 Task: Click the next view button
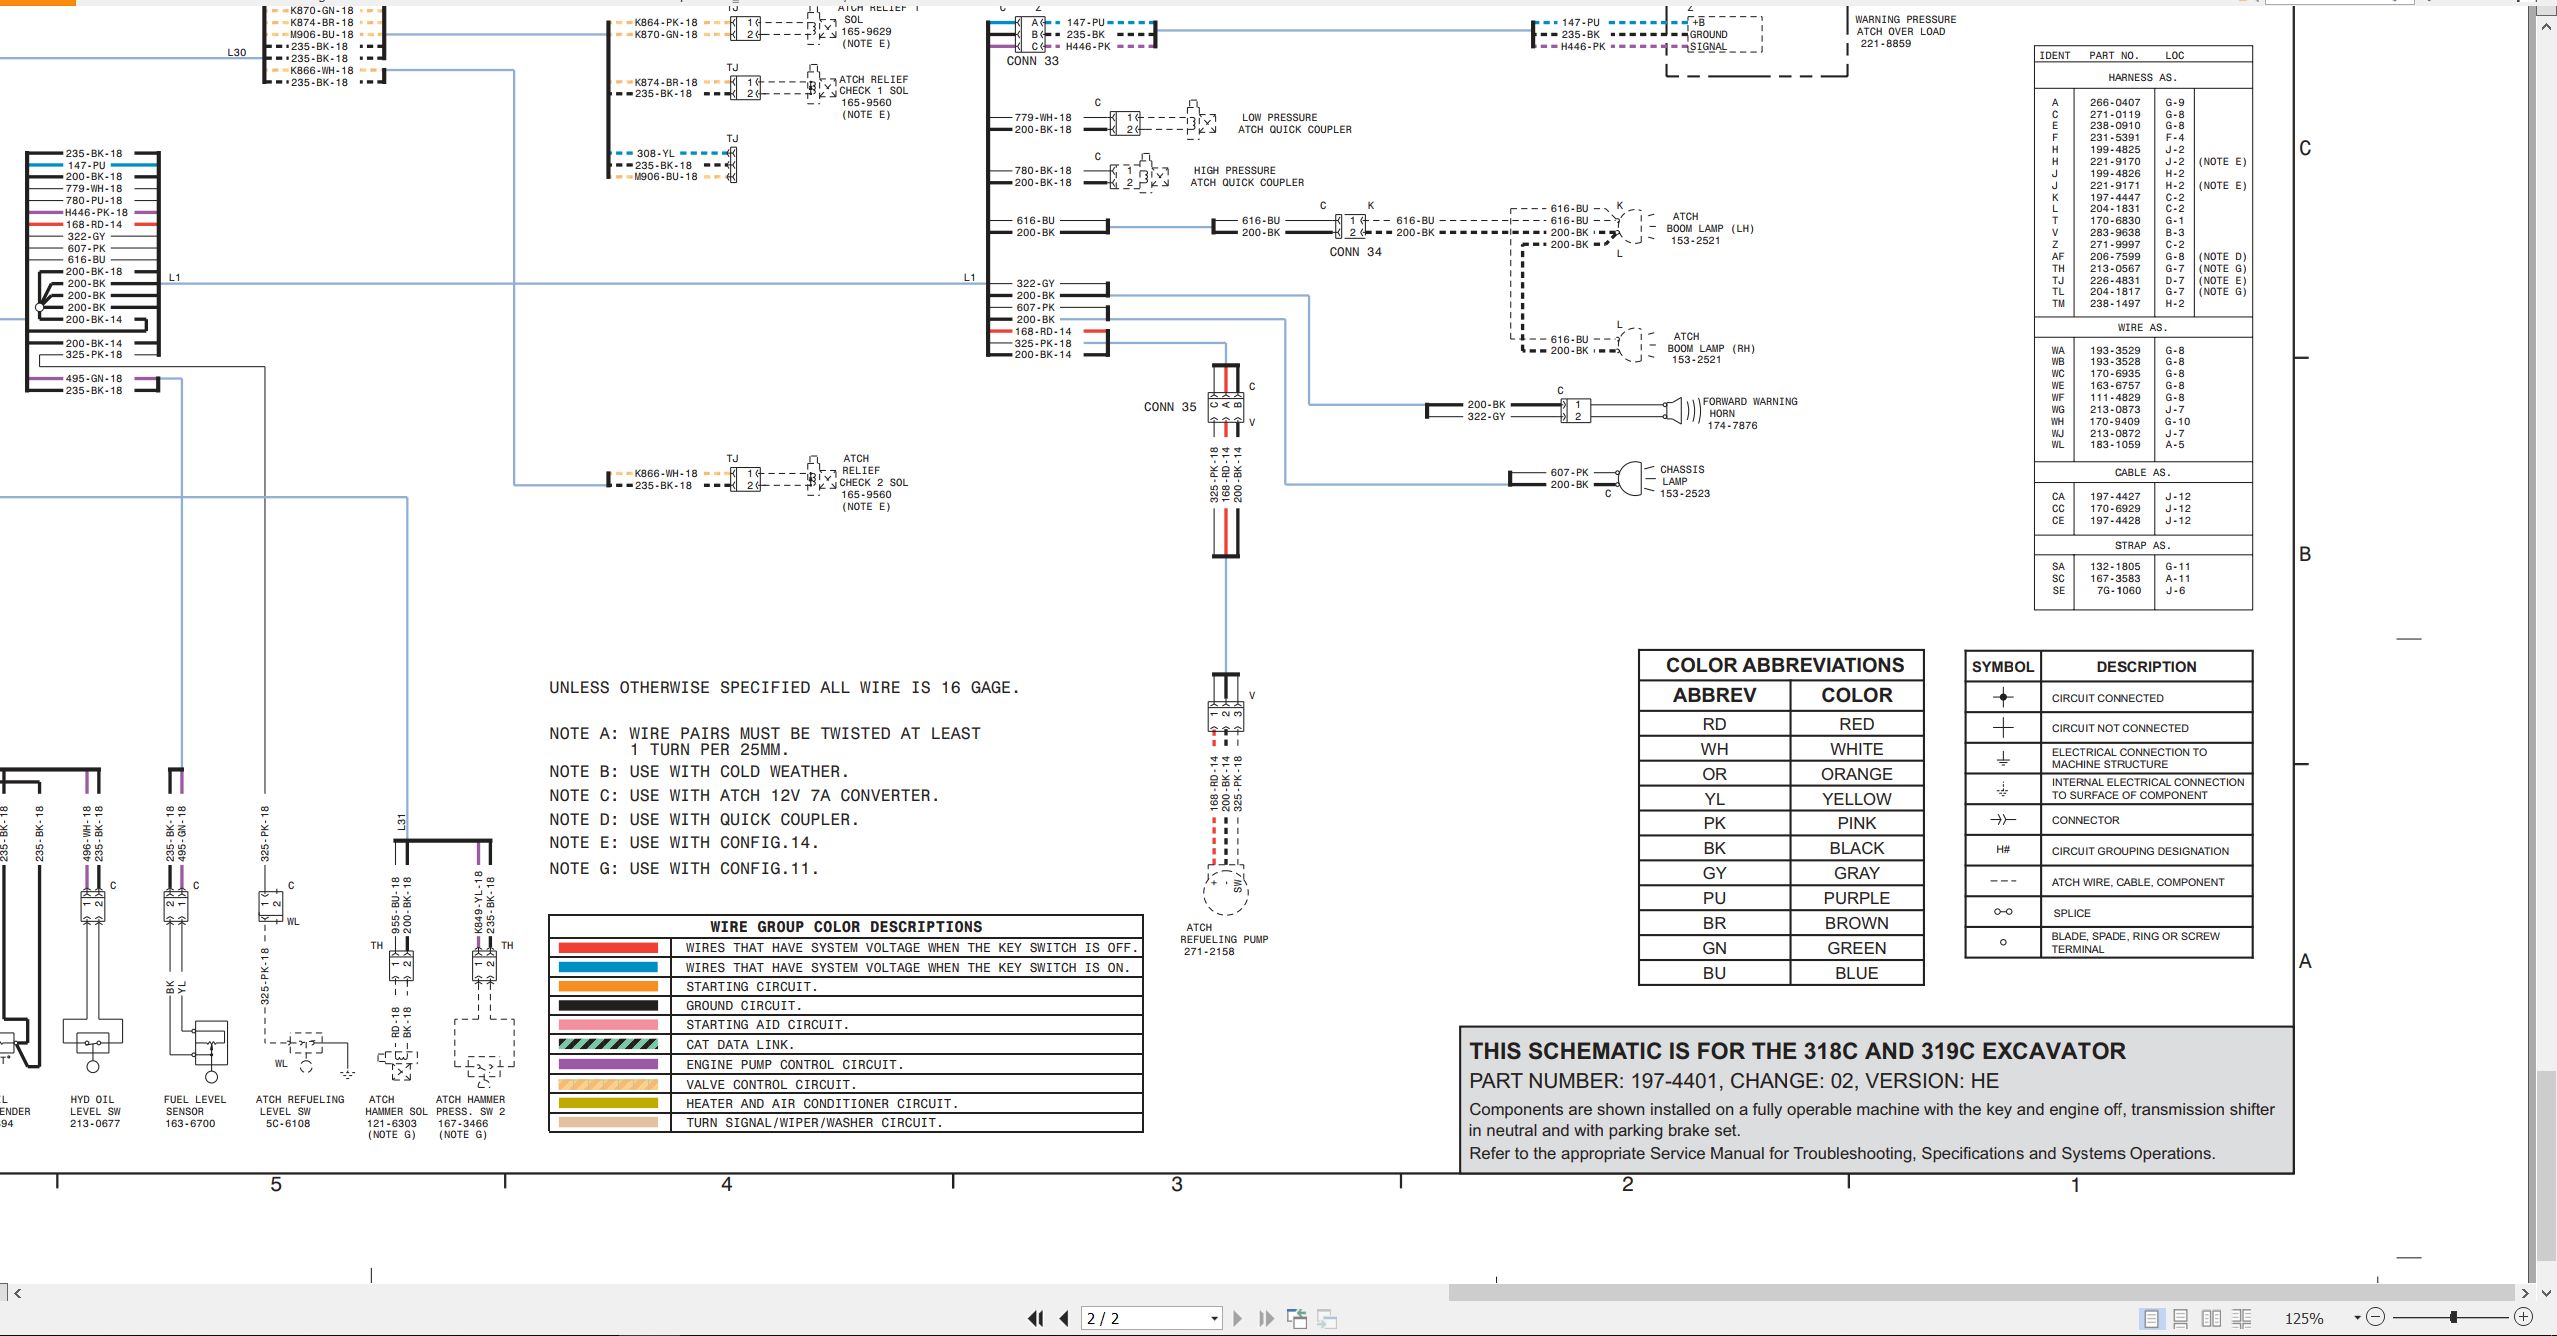1327,1318
